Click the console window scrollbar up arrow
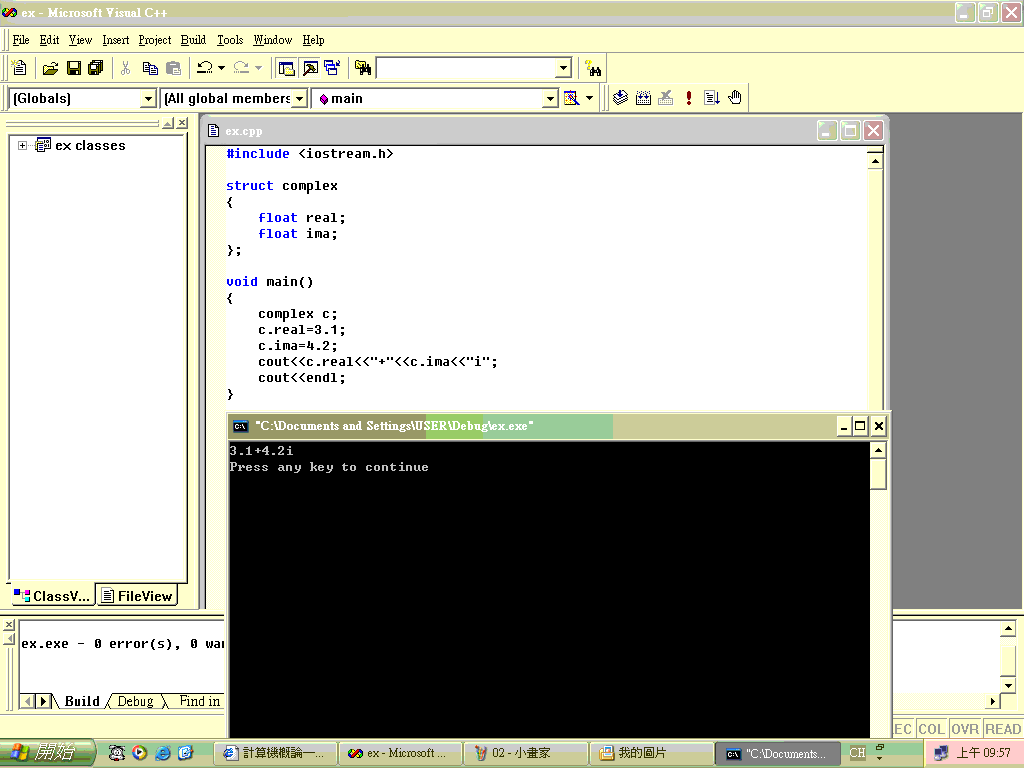This screenshot has width=1024, height=768. coord(878,451)
